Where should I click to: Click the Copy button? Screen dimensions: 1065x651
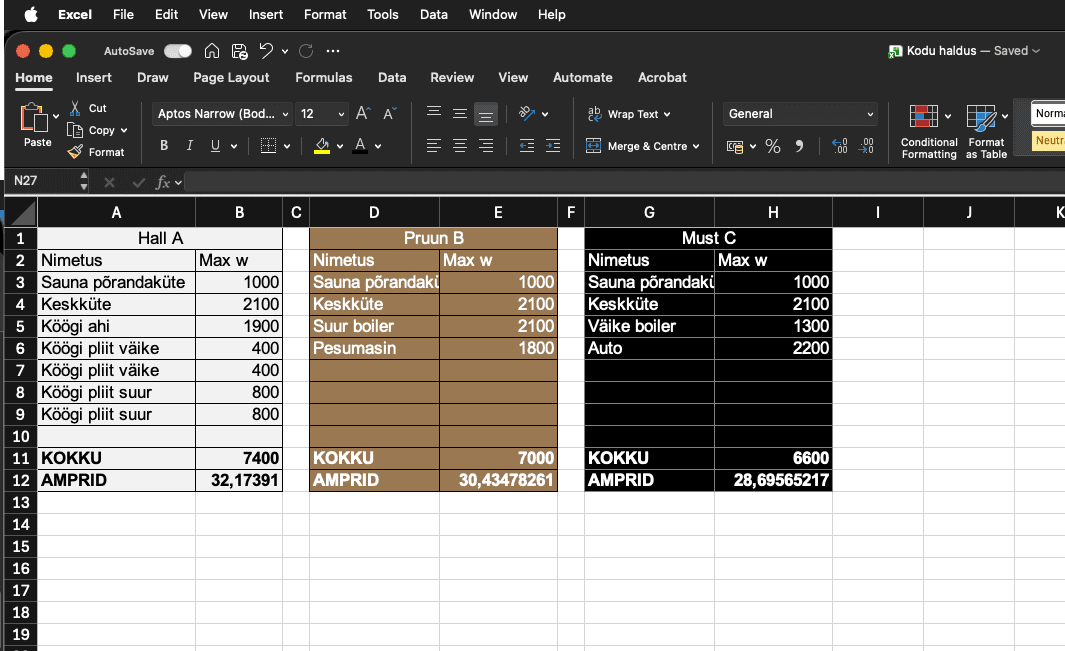[97, 130]
